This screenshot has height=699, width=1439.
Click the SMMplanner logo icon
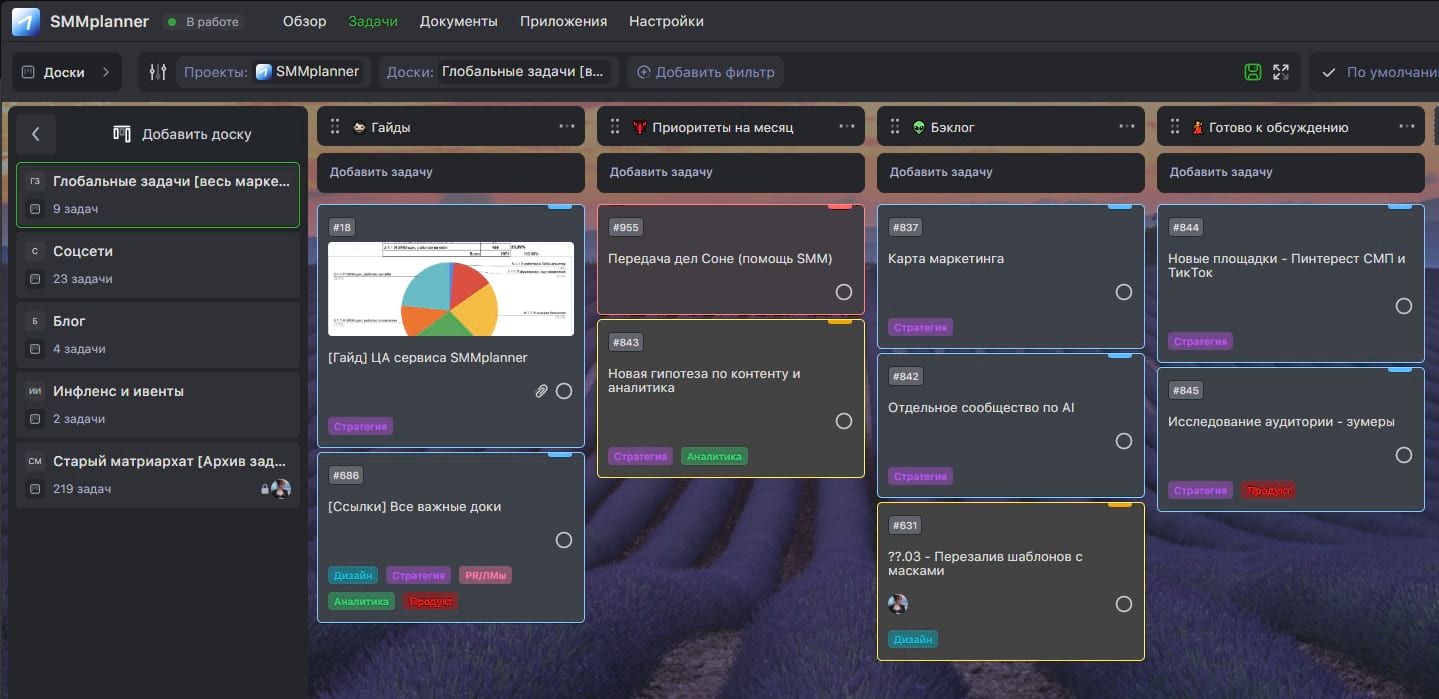coord(26,21)
